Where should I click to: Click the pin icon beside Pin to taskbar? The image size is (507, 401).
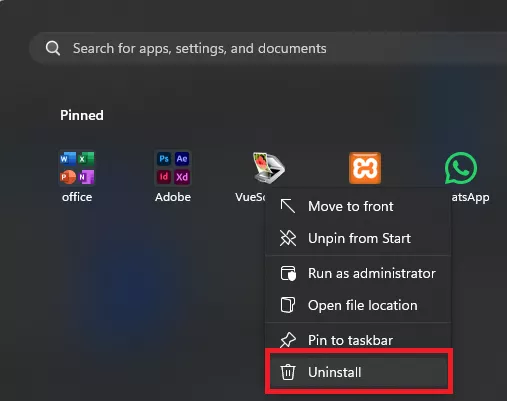(288, 340)
